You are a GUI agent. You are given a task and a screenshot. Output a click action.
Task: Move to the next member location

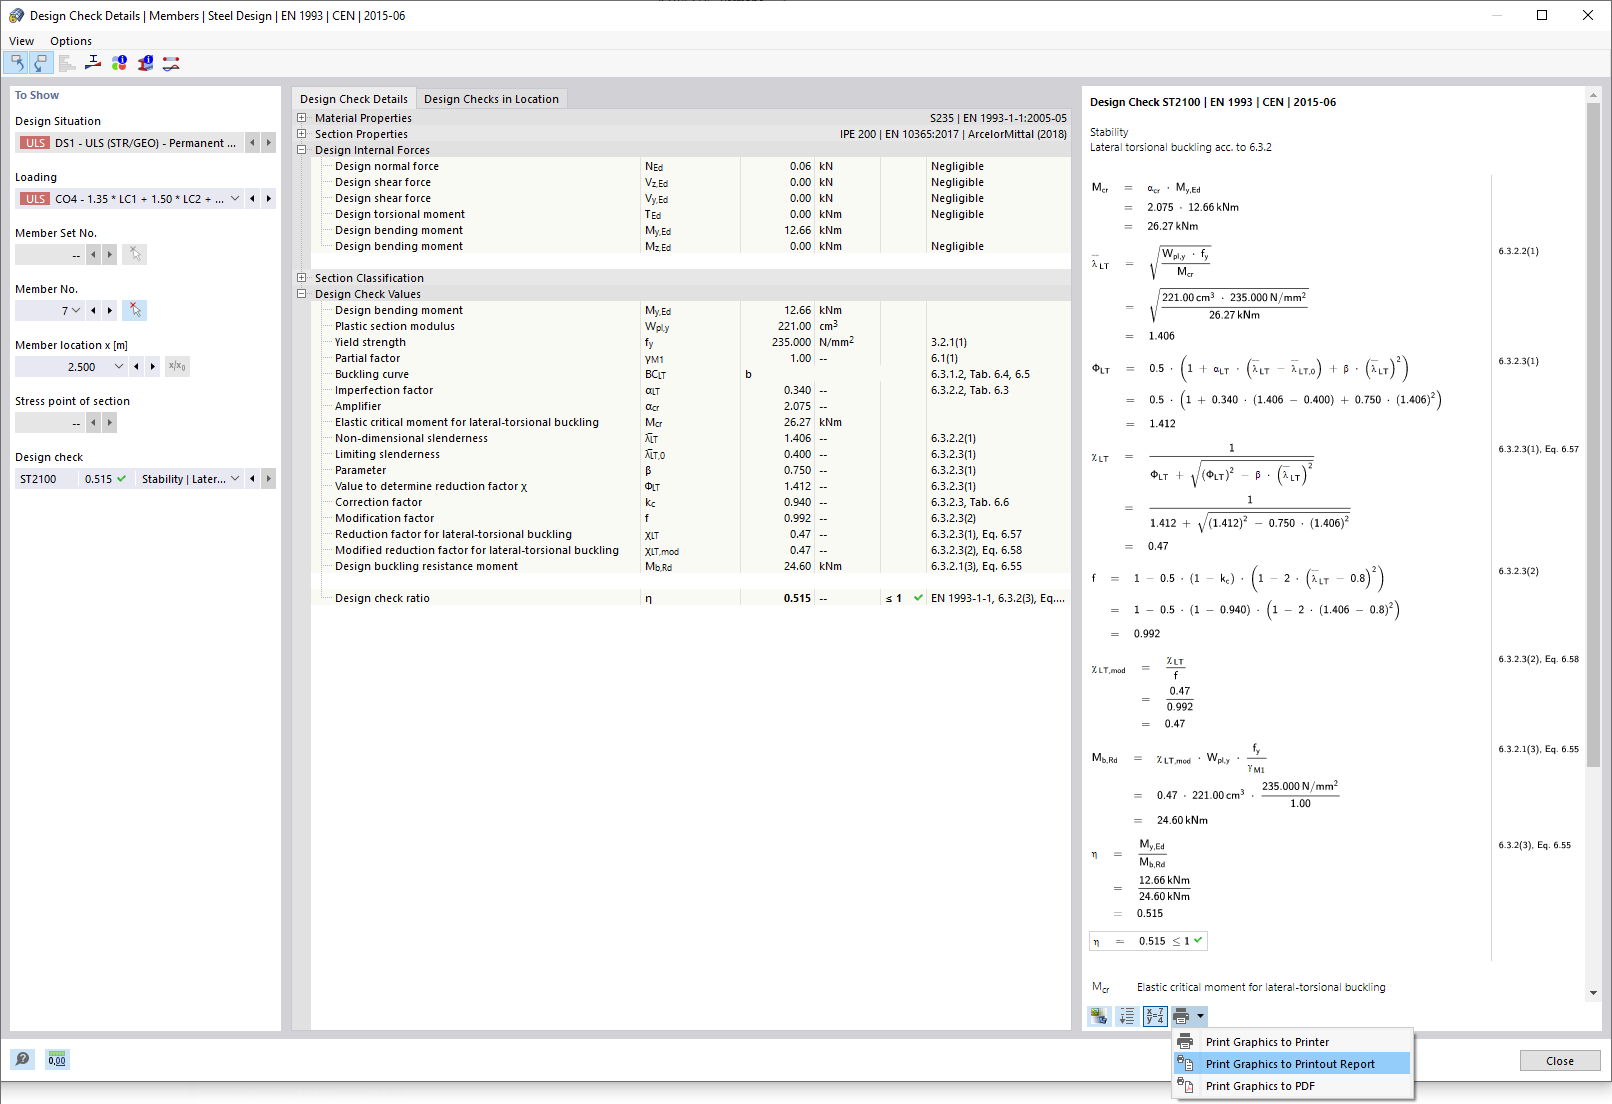click(152, 366)
